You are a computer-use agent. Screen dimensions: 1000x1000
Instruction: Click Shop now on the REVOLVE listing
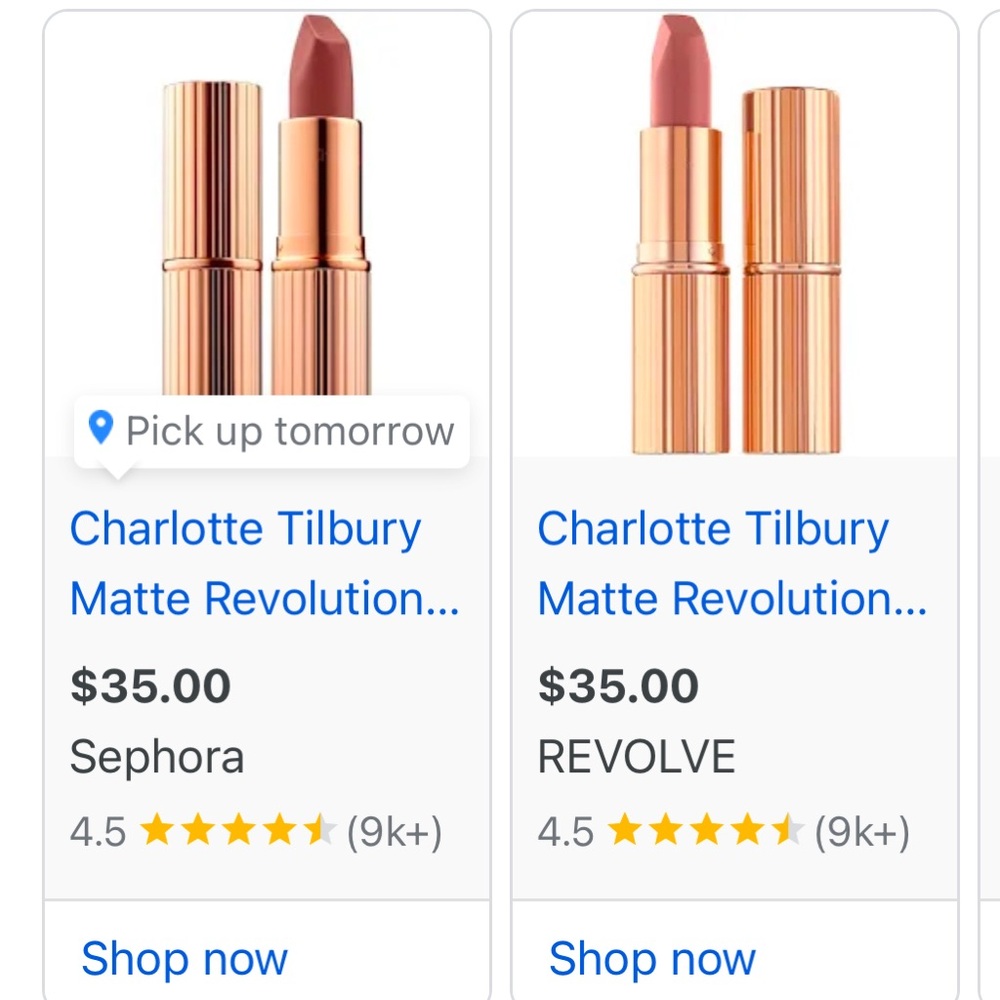tap(650, 957)
